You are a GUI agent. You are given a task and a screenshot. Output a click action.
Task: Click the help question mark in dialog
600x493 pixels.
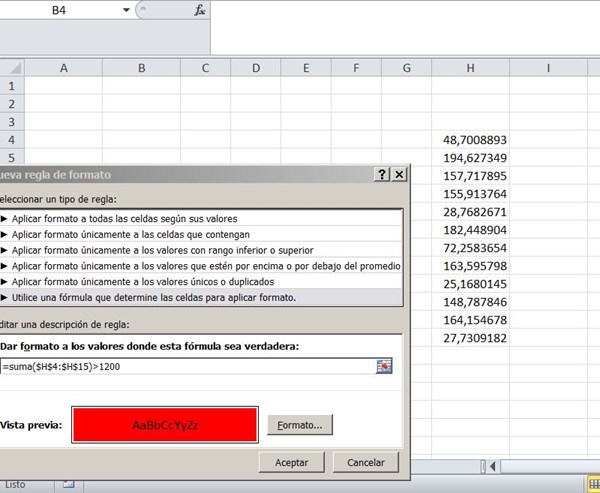382,175
